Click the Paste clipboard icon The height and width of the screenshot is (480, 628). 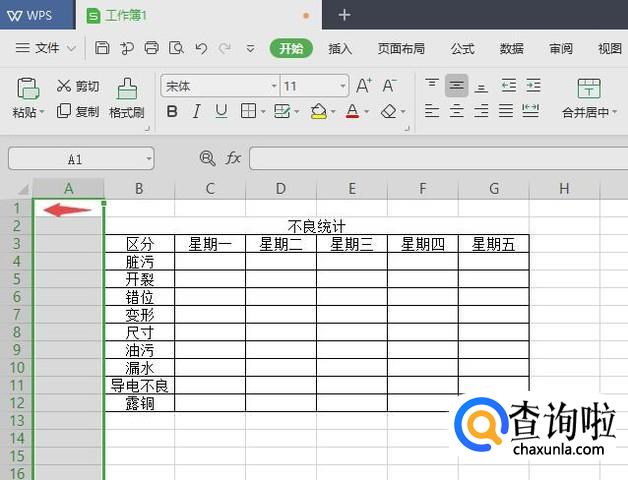(28, 89)
